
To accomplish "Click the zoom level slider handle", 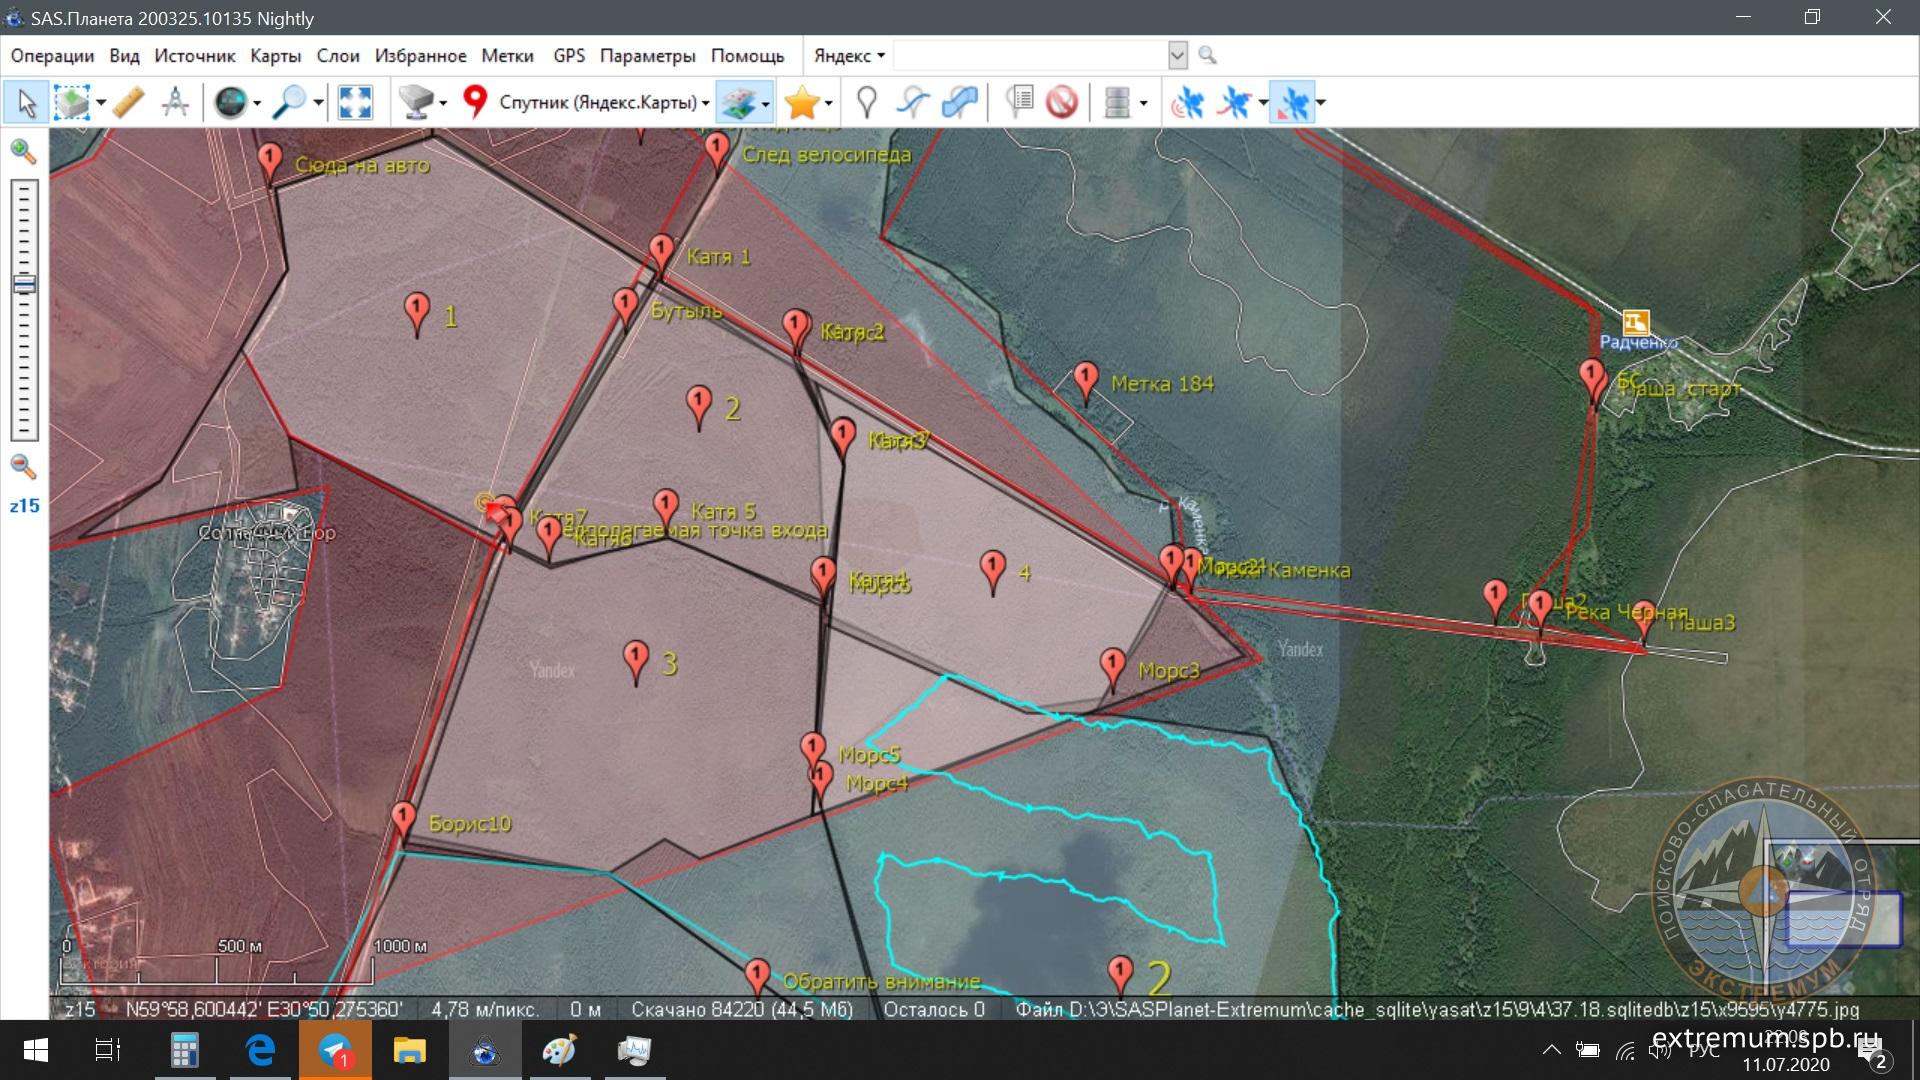I will (x=24, y=285).
